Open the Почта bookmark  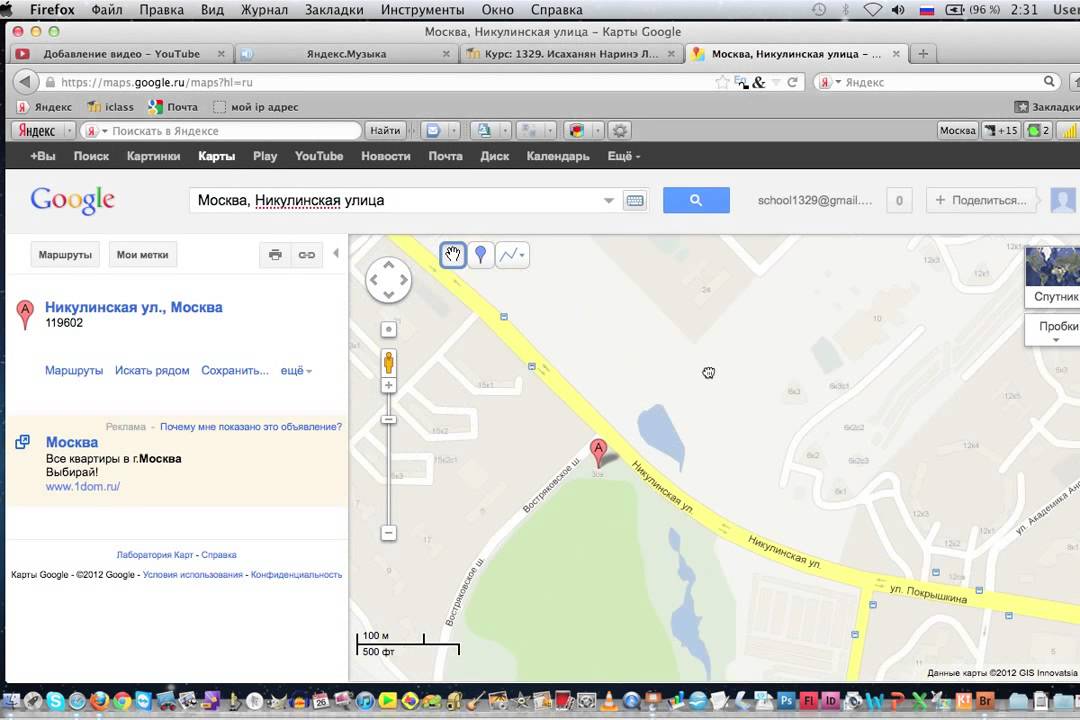tap(173, 107)
